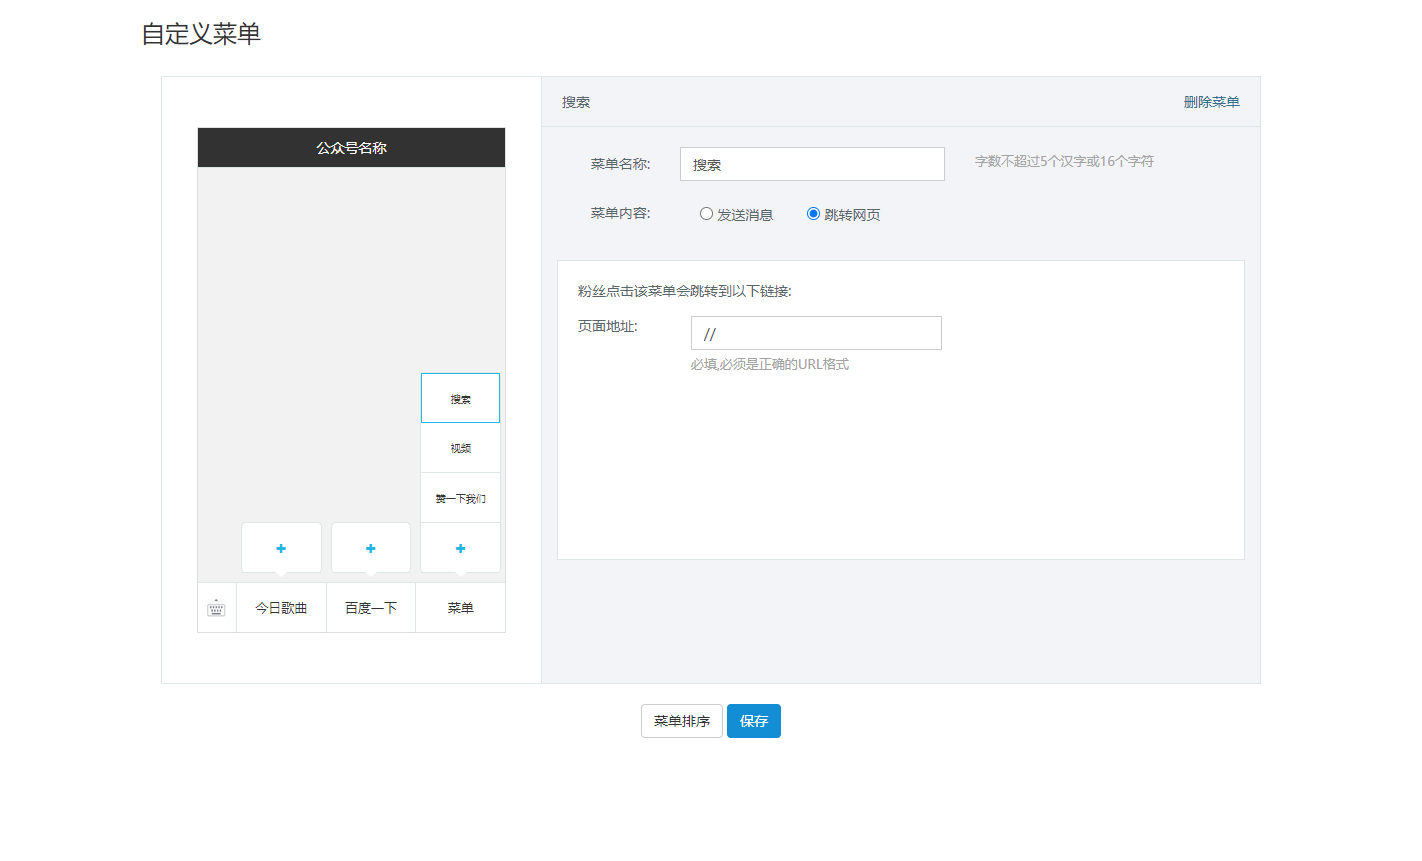Image resolution: width=1422 pixels, height=861 pixels.
Task: Add submenu under 百度一下 with plus
Action: [371, 548]
